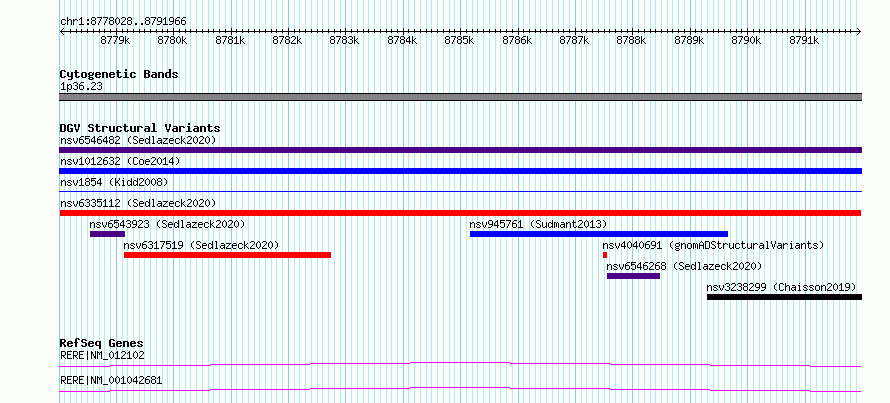Image resolution: width=890 pixels, height=403 pixels.
Task: Open the nsv6317519 (Sedlazeck2020) label
Action: [201, 245]
